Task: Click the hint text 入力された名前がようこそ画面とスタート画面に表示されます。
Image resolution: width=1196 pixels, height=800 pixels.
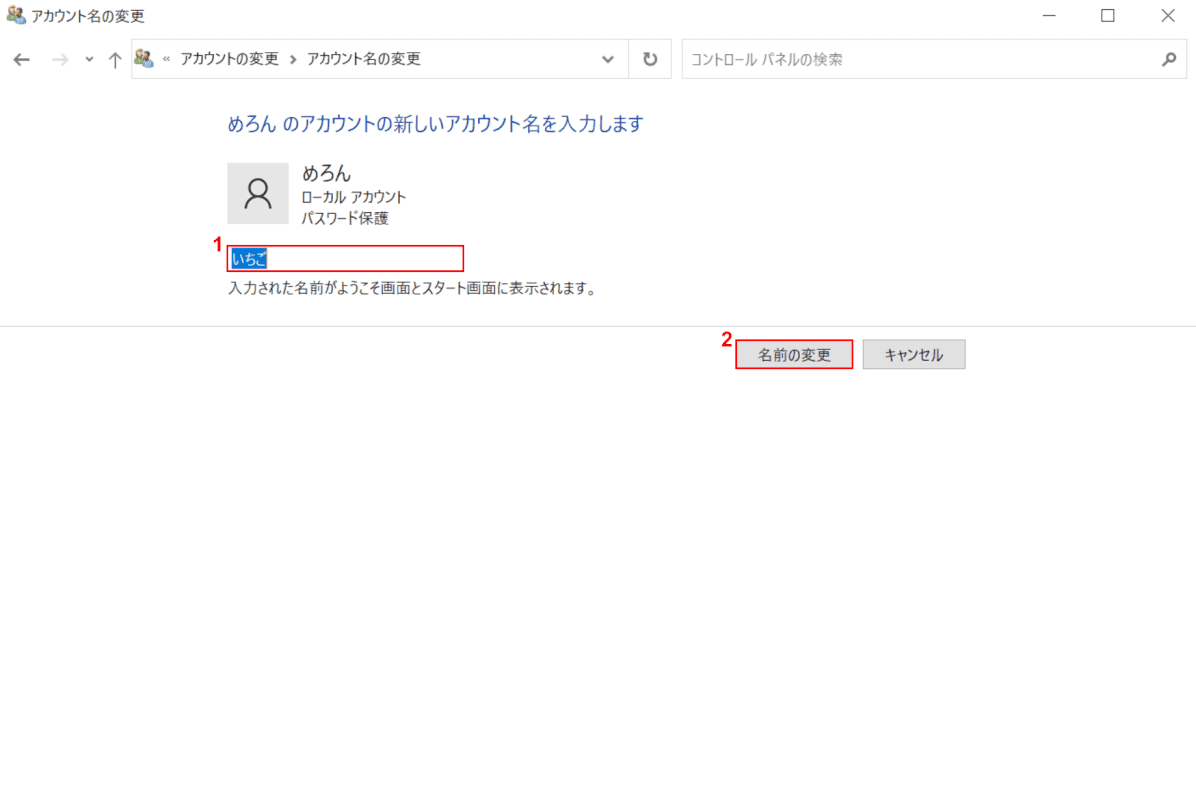Action: [x=413, y=288]
